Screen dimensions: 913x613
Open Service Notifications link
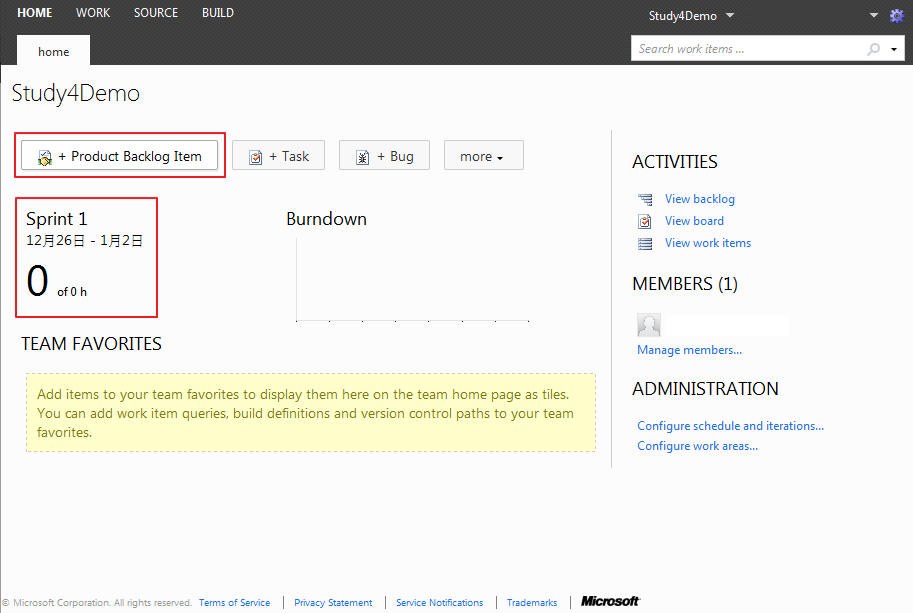(x=439, y=603)
